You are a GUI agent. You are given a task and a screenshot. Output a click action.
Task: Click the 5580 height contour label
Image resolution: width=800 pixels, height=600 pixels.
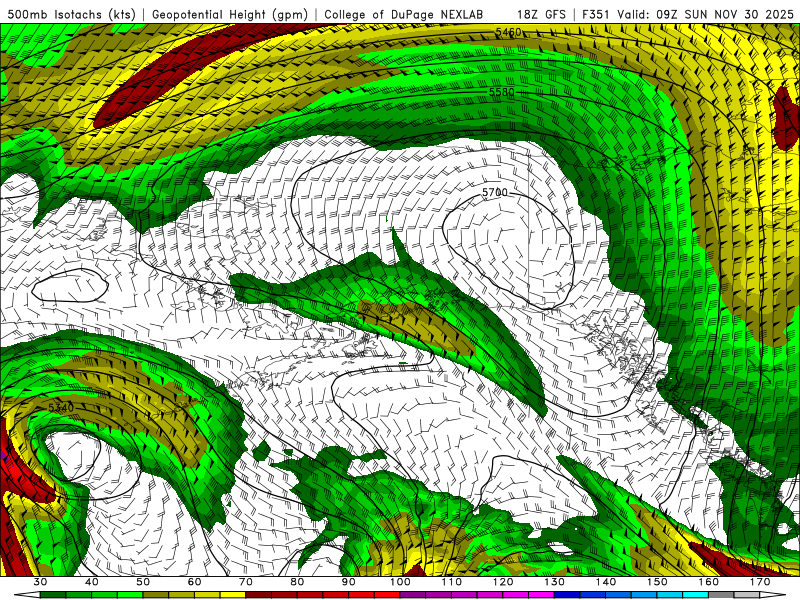coord(502,92)
